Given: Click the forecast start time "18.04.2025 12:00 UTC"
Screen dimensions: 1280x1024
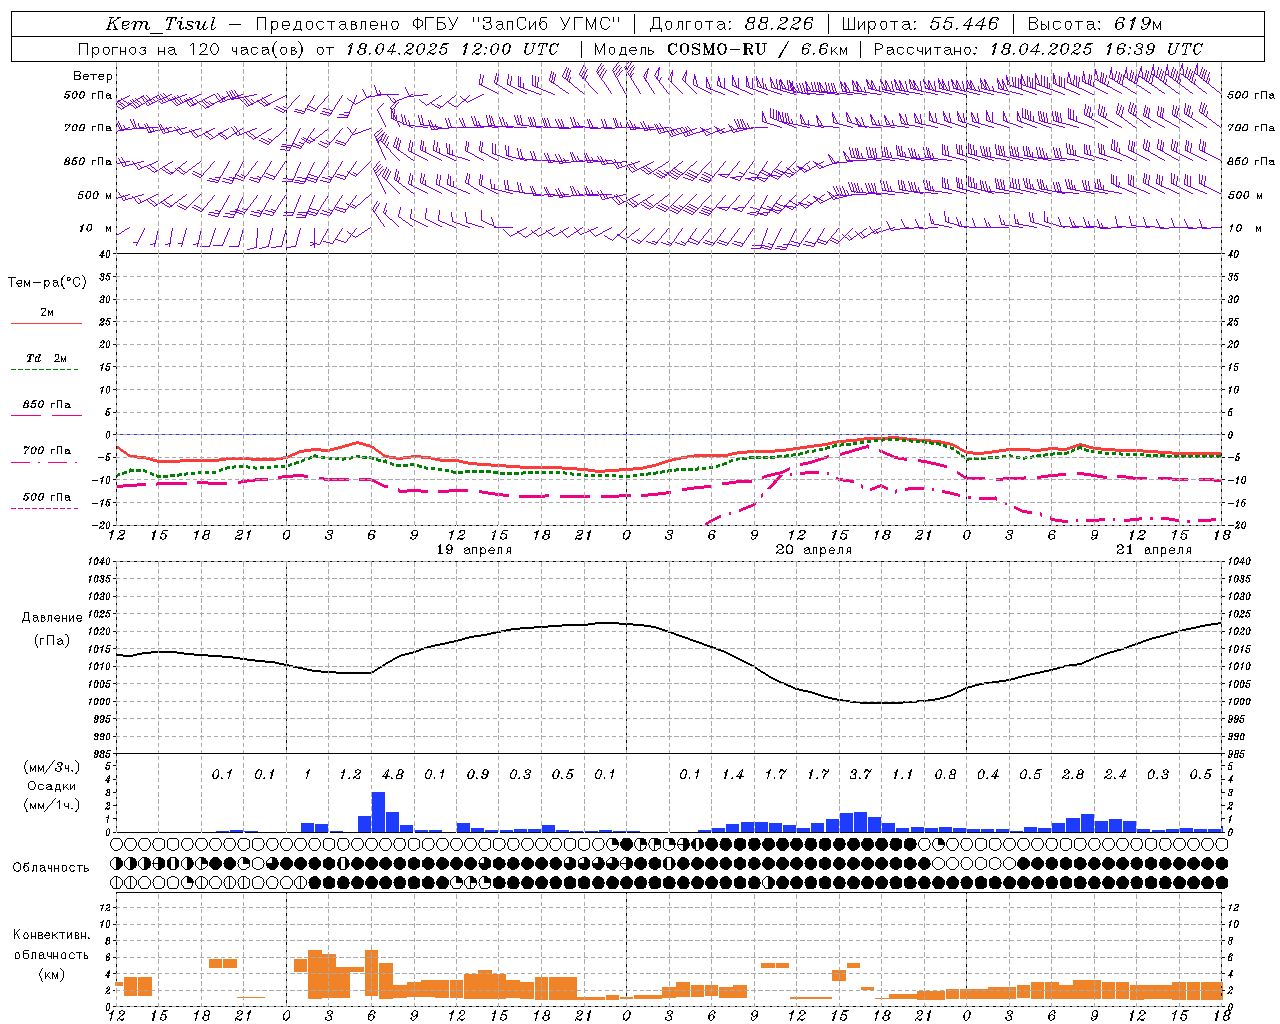Looking at the screenshot, I should pos(452,49).
